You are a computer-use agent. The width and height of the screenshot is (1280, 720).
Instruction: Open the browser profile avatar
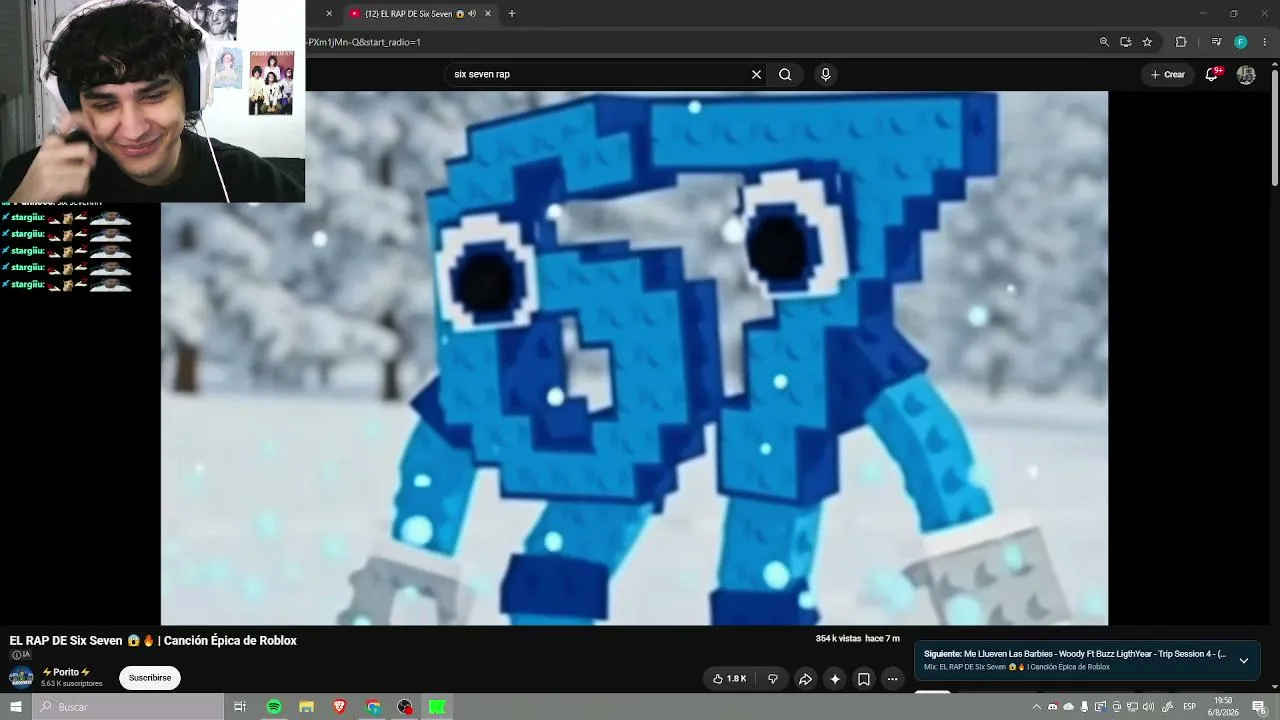click(1241, 42)
